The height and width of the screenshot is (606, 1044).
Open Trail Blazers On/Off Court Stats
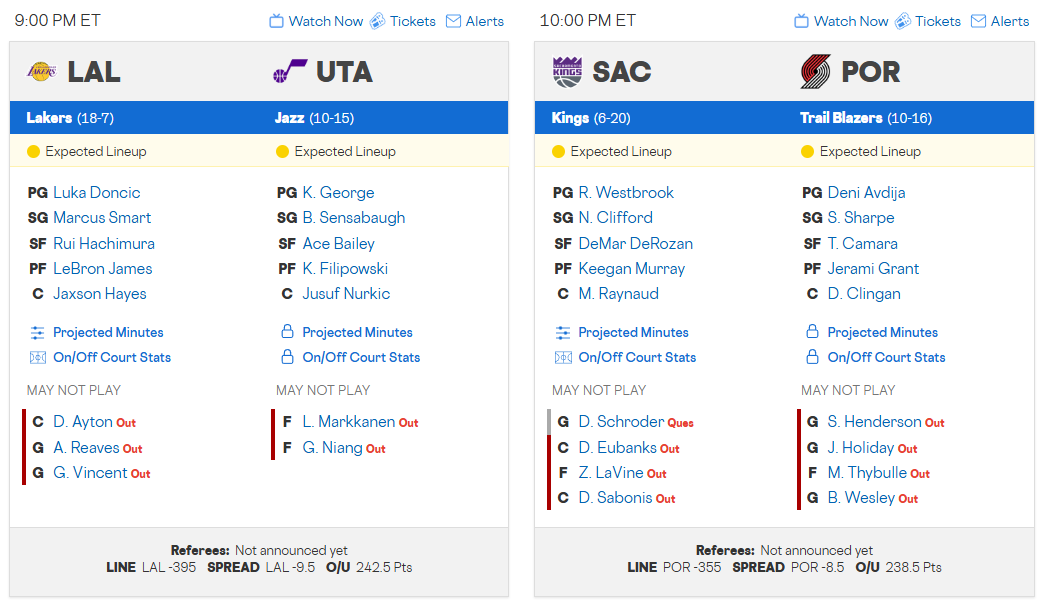[x=886, y=357]
